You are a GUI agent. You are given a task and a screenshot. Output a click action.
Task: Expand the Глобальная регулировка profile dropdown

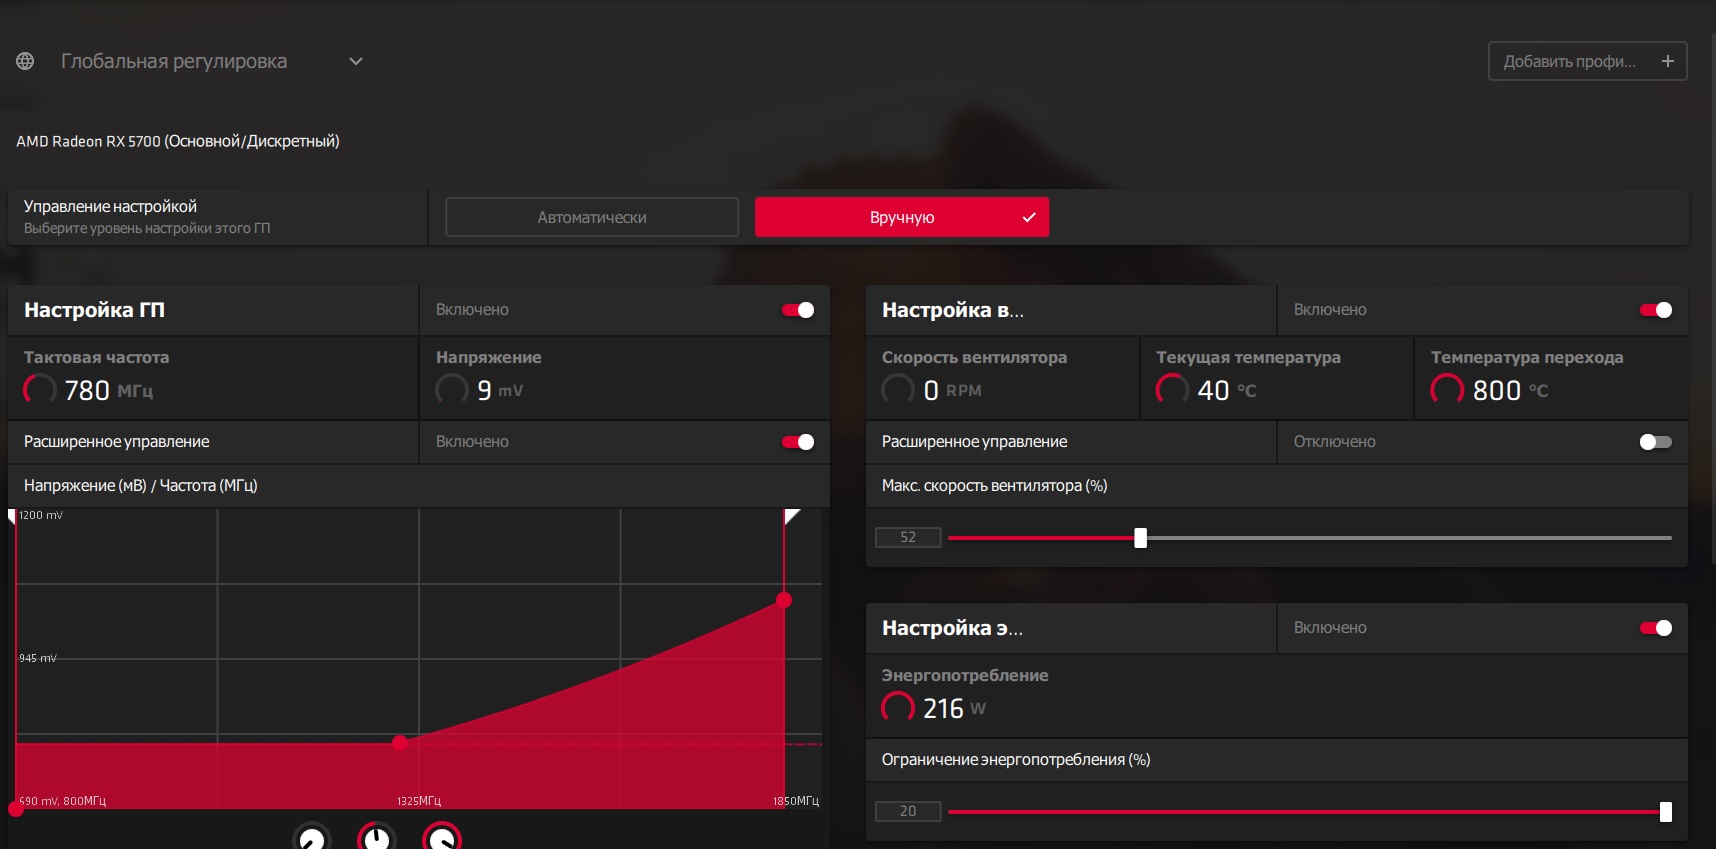355,61
